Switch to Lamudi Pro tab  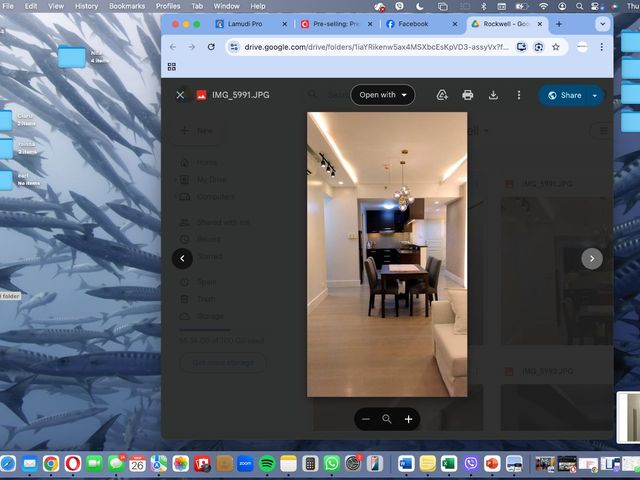(245, 24)
